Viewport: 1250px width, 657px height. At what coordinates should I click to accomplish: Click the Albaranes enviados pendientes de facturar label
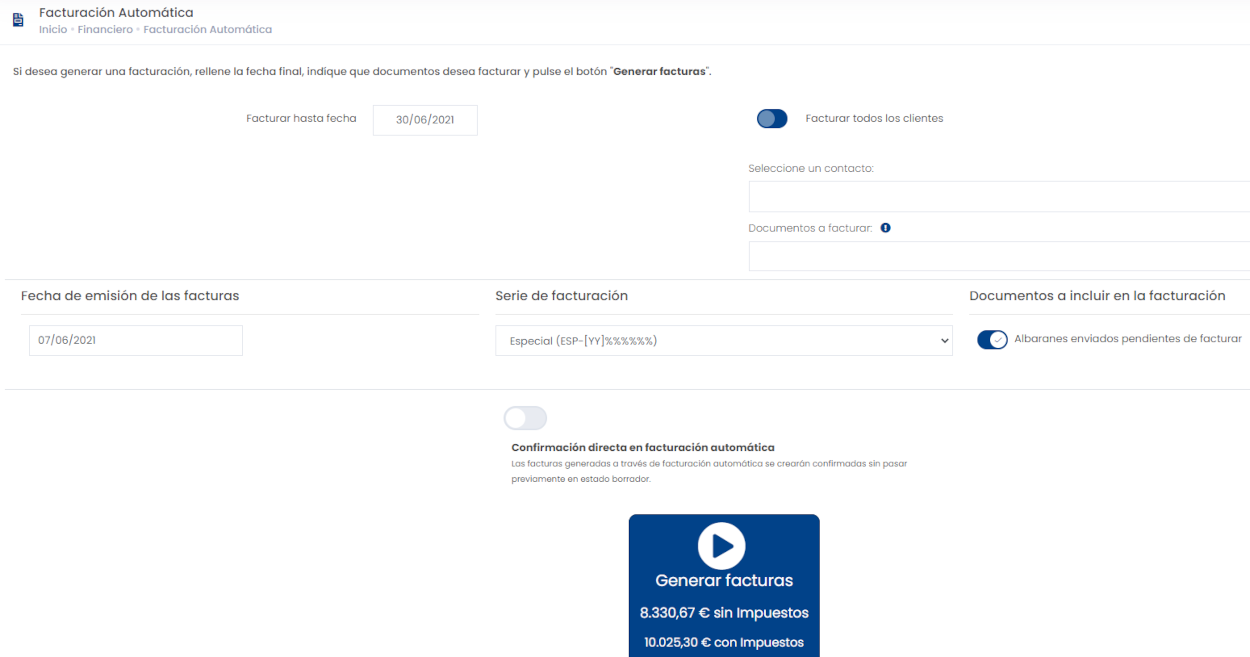[1127, 339]
